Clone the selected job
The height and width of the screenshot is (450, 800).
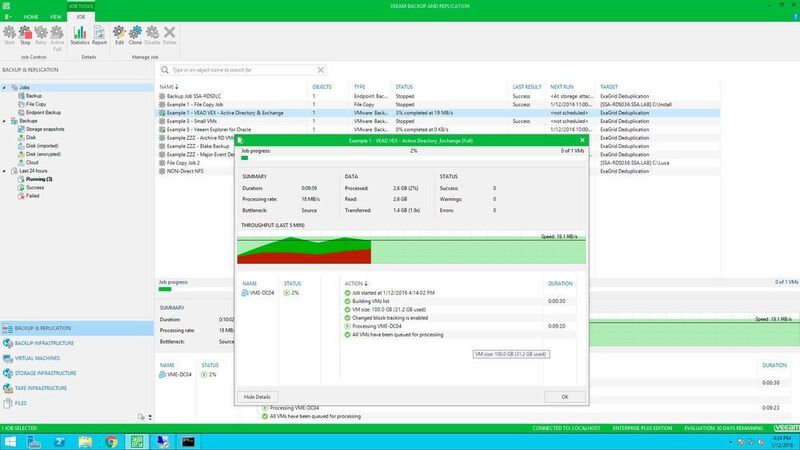click(135, 36)
